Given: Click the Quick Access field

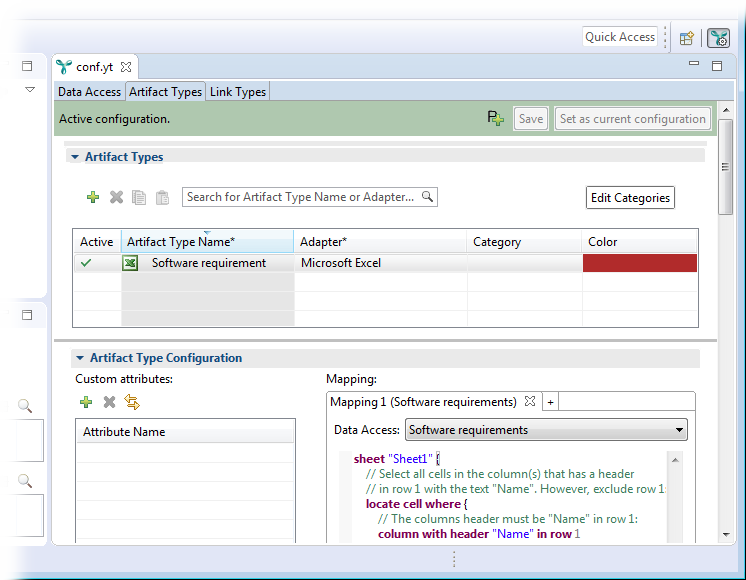Looking at the screenshot, I should pyautogui.click(x=620, y=37).
